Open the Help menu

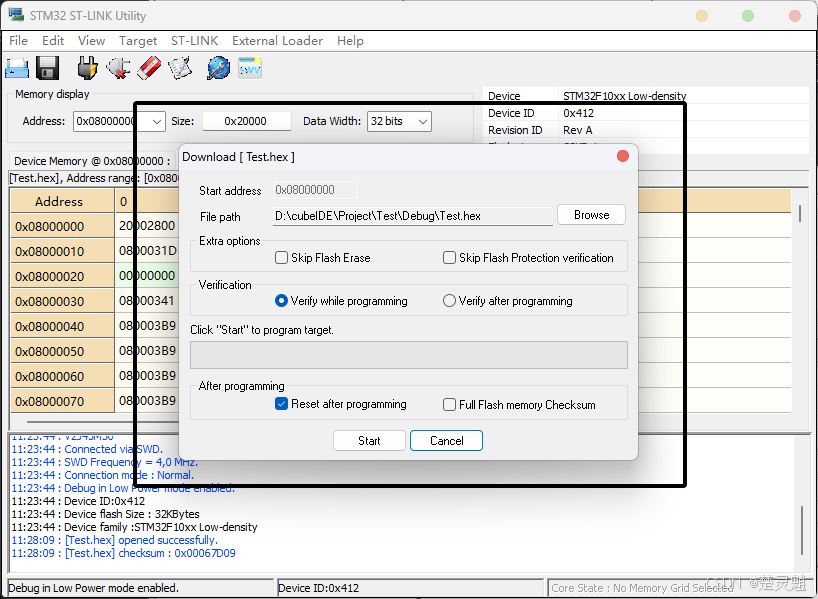click(x=350, y=41)
